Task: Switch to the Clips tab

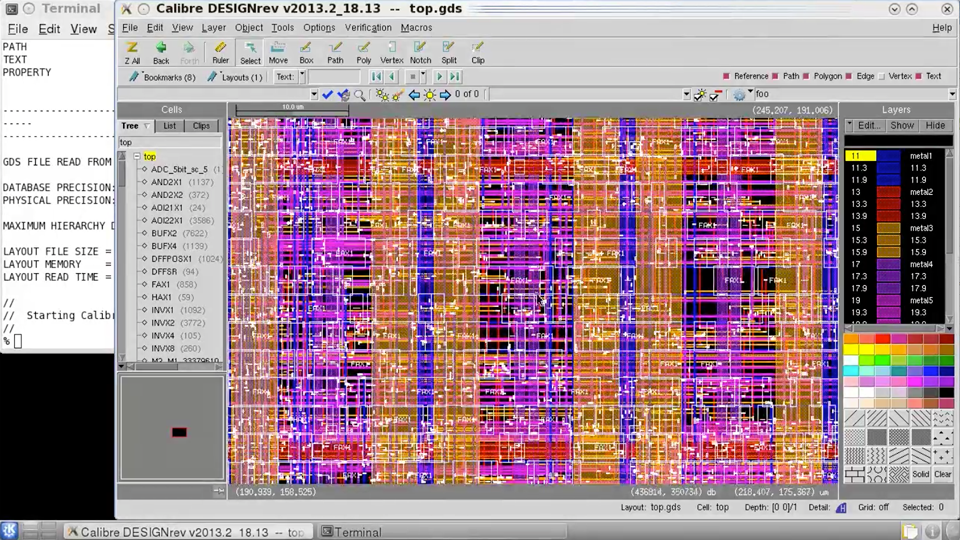Action: click(201, 126)
